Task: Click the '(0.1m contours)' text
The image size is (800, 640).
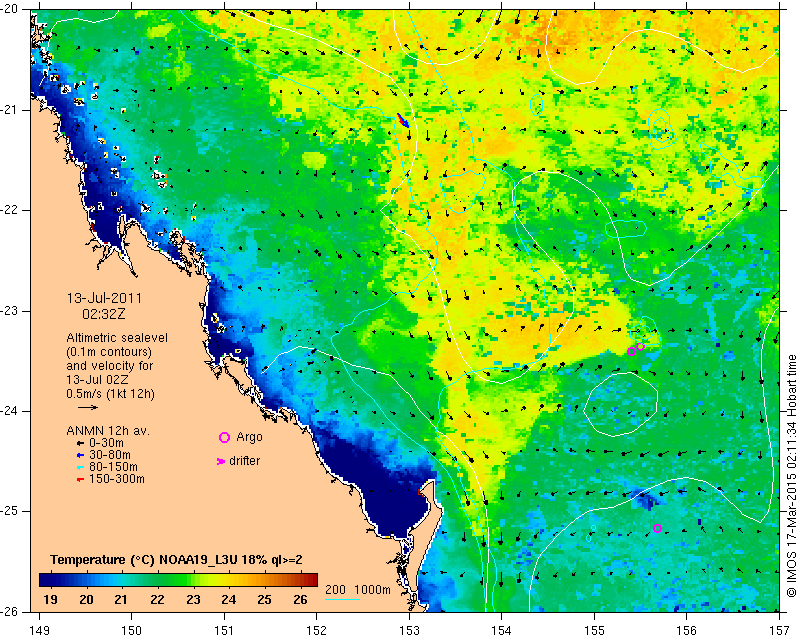Action: (109, 352)
